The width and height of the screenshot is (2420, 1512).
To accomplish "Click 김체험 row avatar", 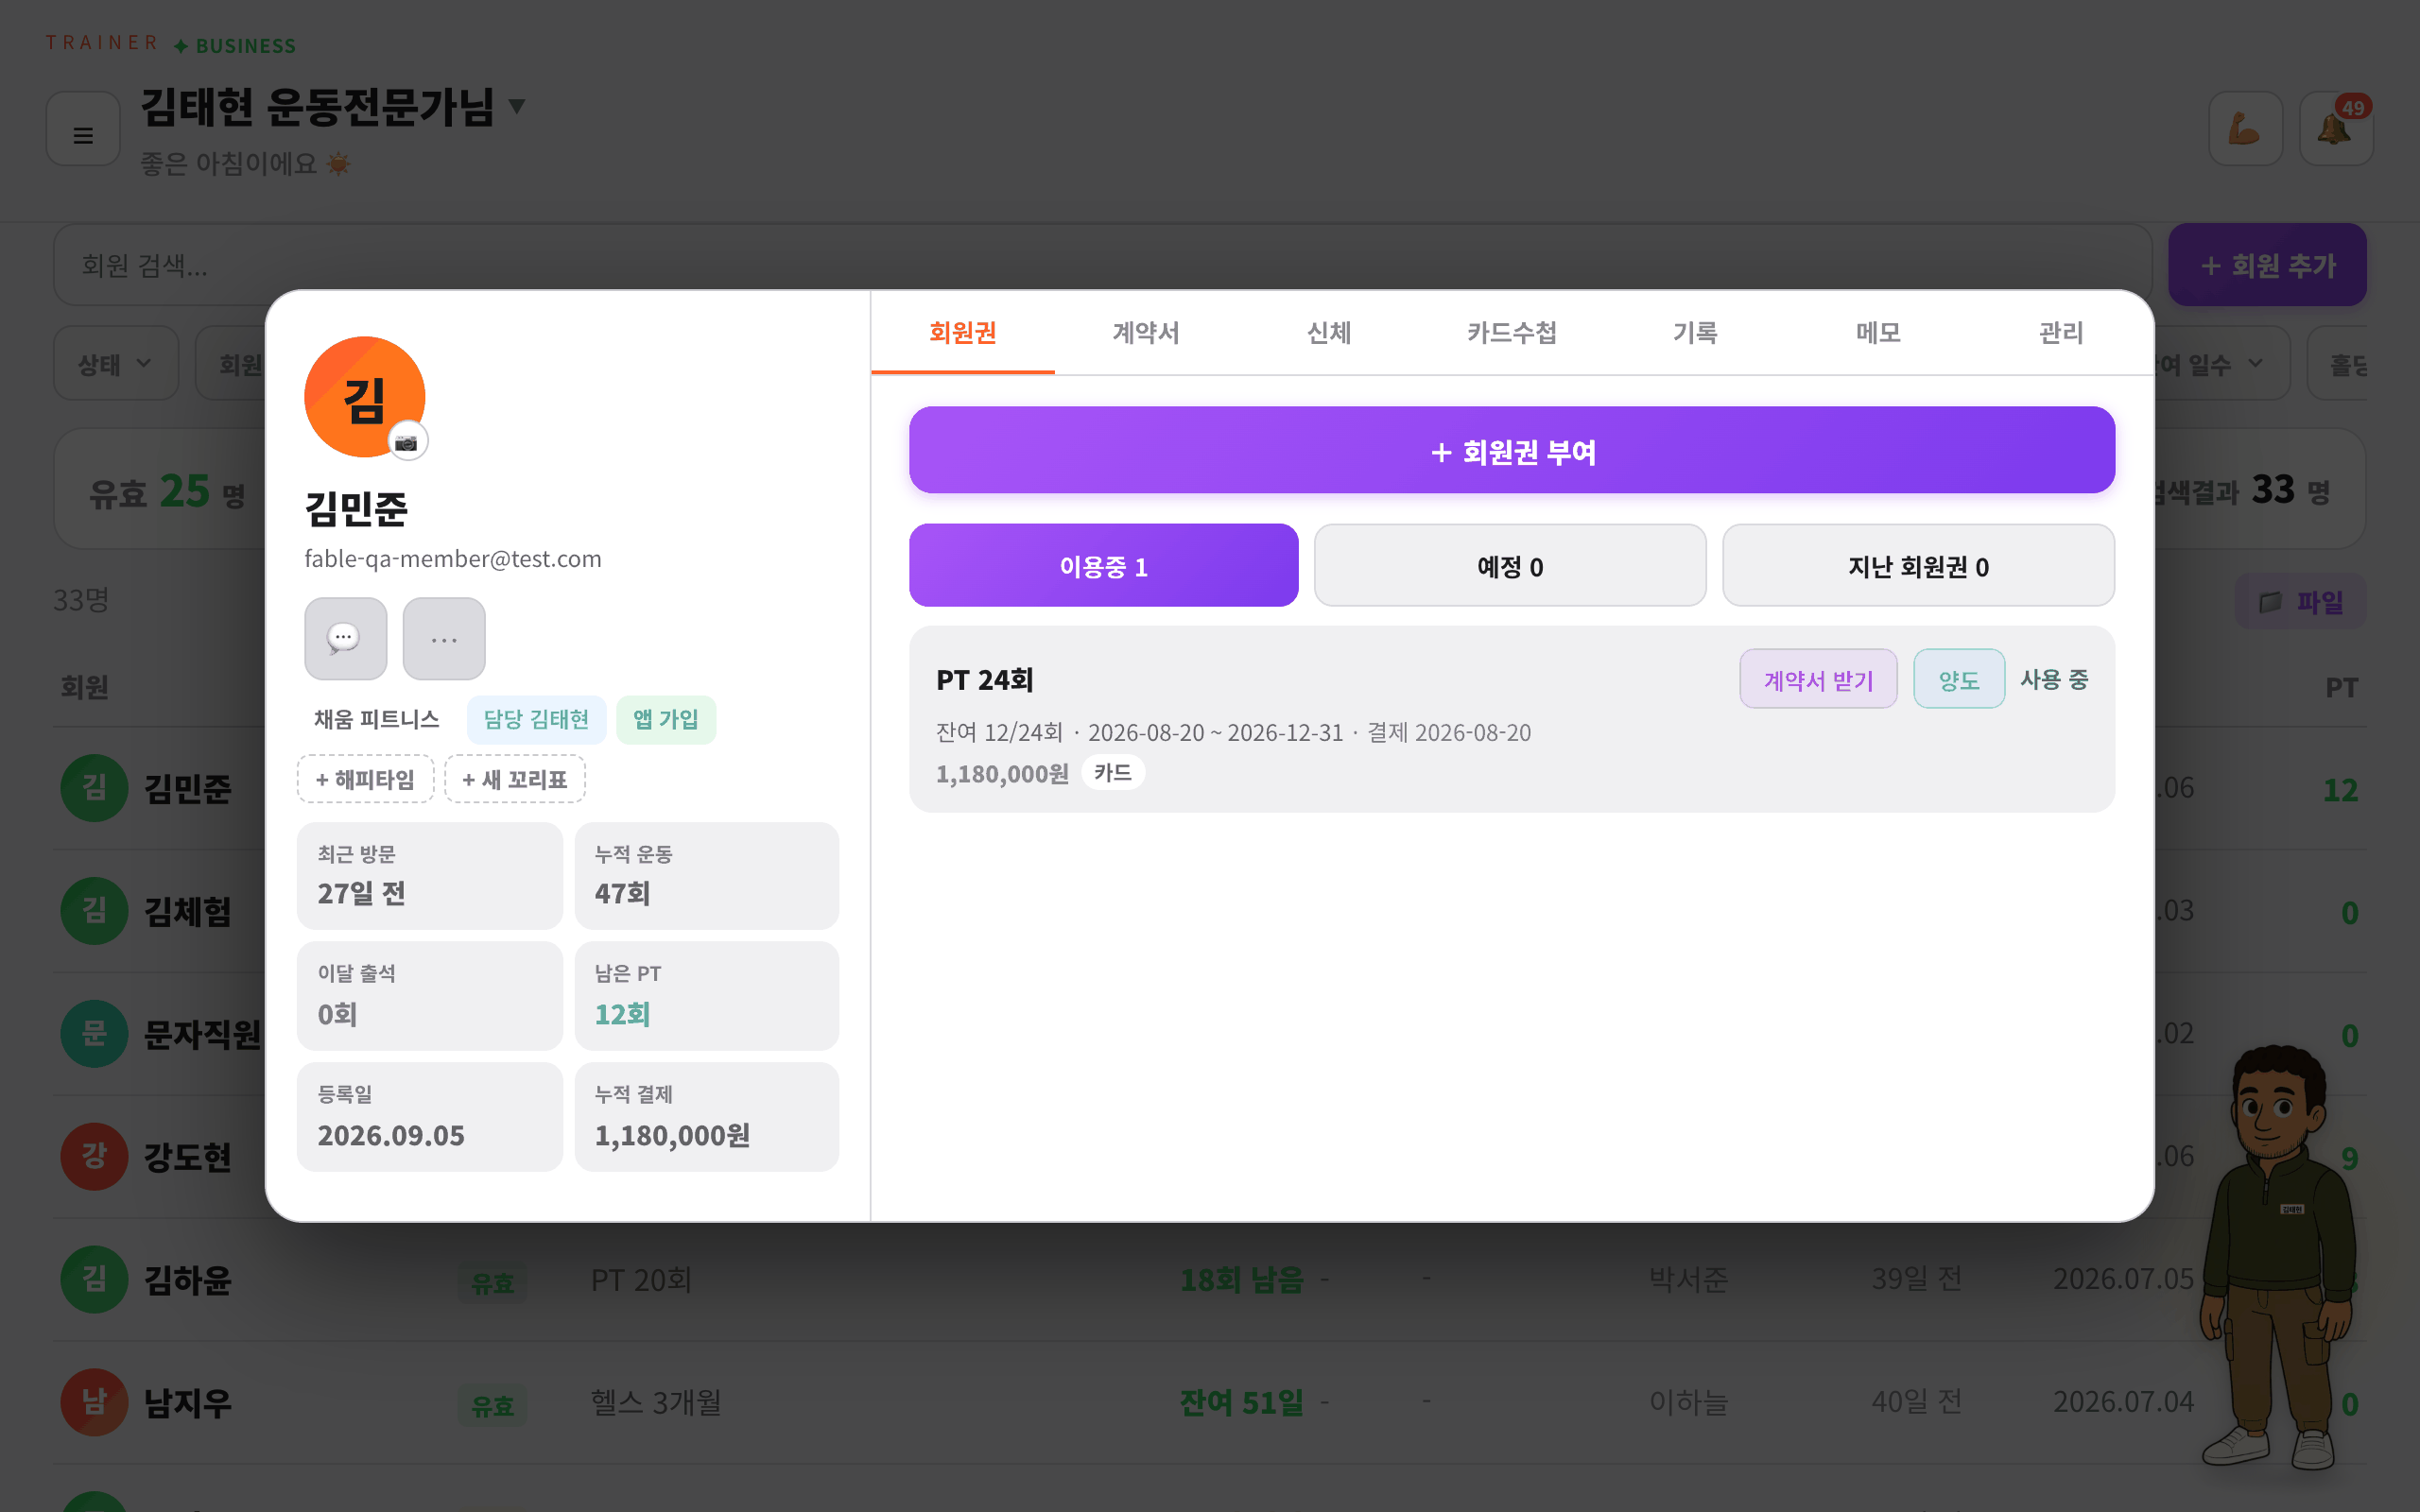I will 94,911.
